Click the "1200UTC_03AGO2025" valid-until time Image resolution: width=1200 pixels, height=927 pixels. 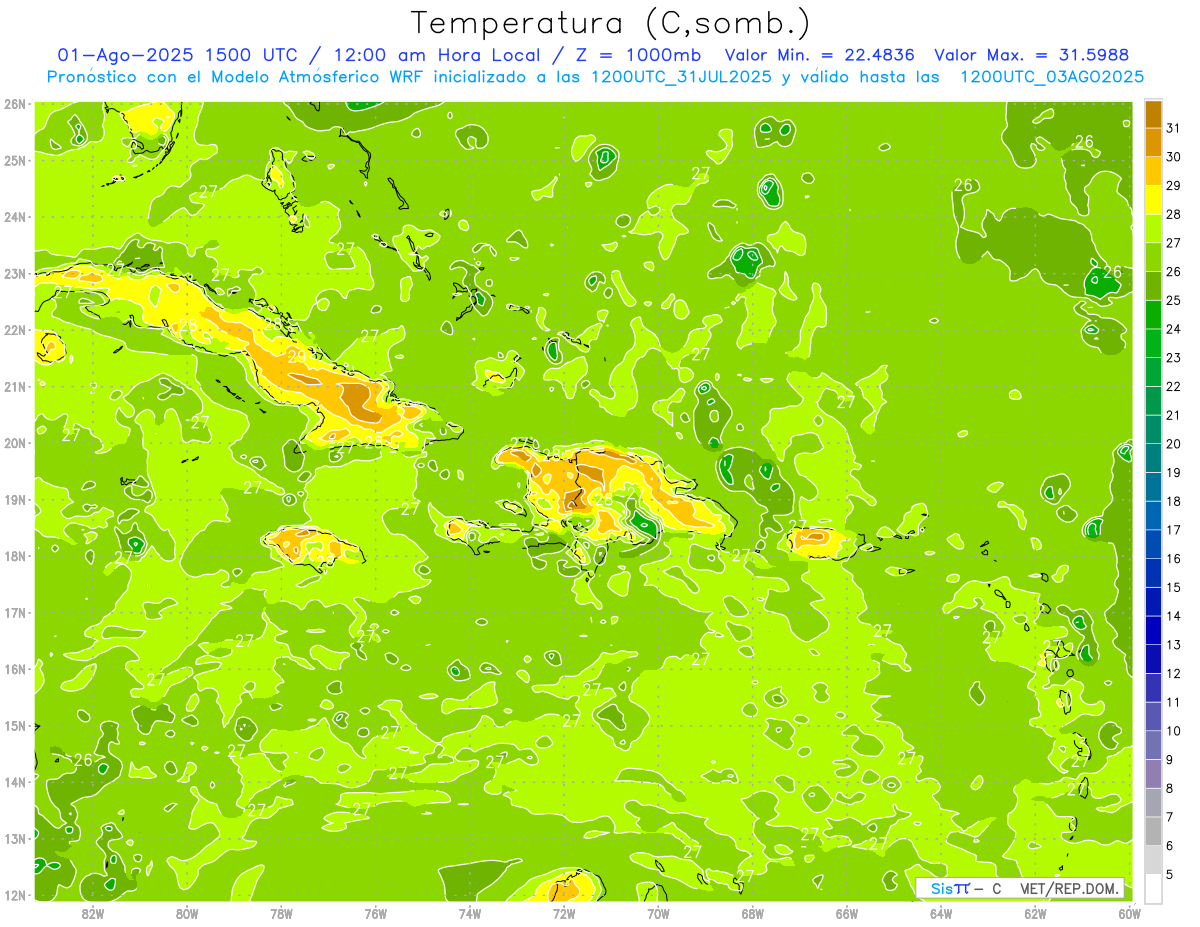point(1052,76)
